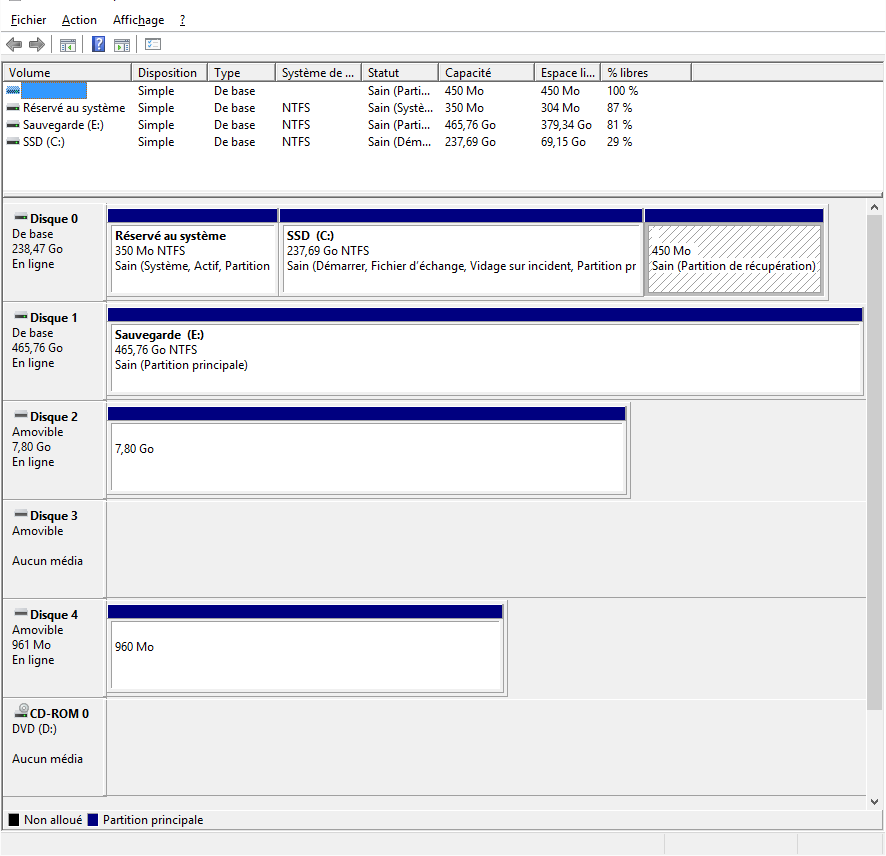Sort by the Disposition column header
Viewport: 886px width, 856px height.
pos(170,72)
